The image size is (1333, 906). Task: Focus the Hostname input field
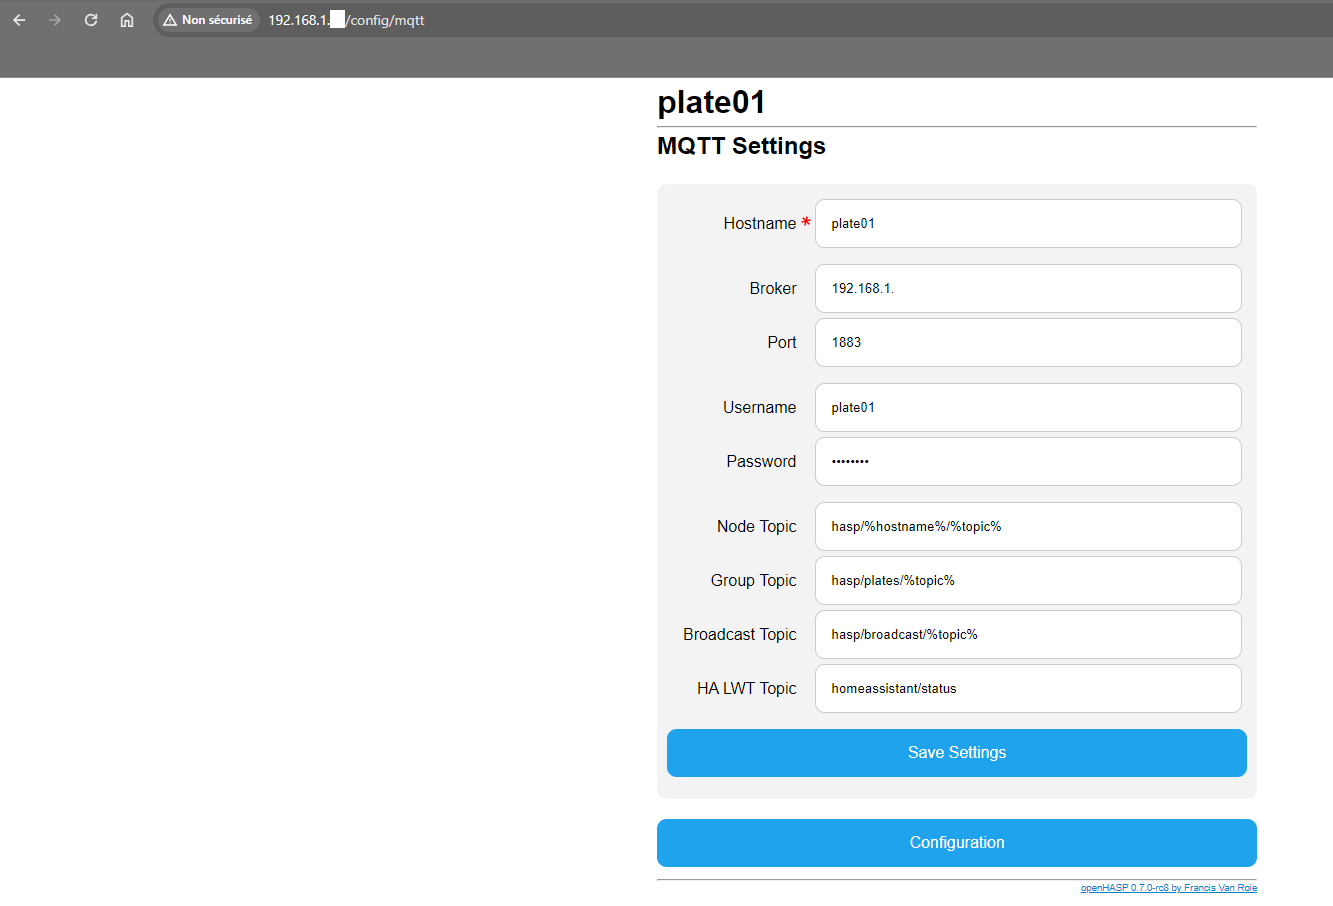click(x=1028, y=224)
